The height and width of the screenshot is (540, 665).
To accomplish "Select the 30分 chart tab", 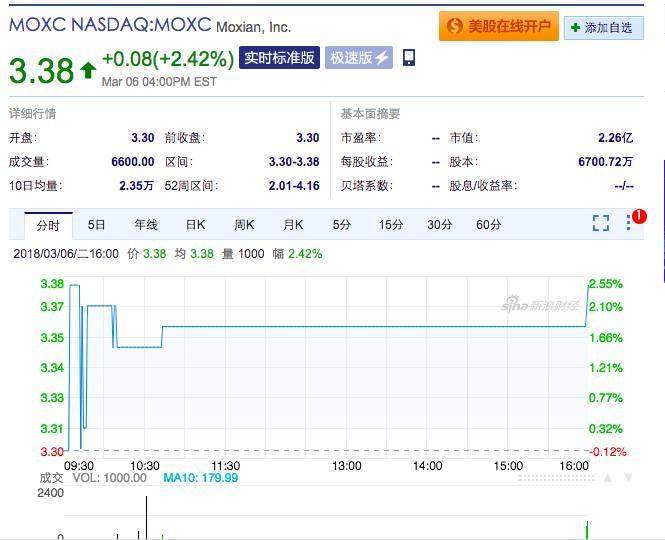I will pyautogui.click(x=439, y=224).
